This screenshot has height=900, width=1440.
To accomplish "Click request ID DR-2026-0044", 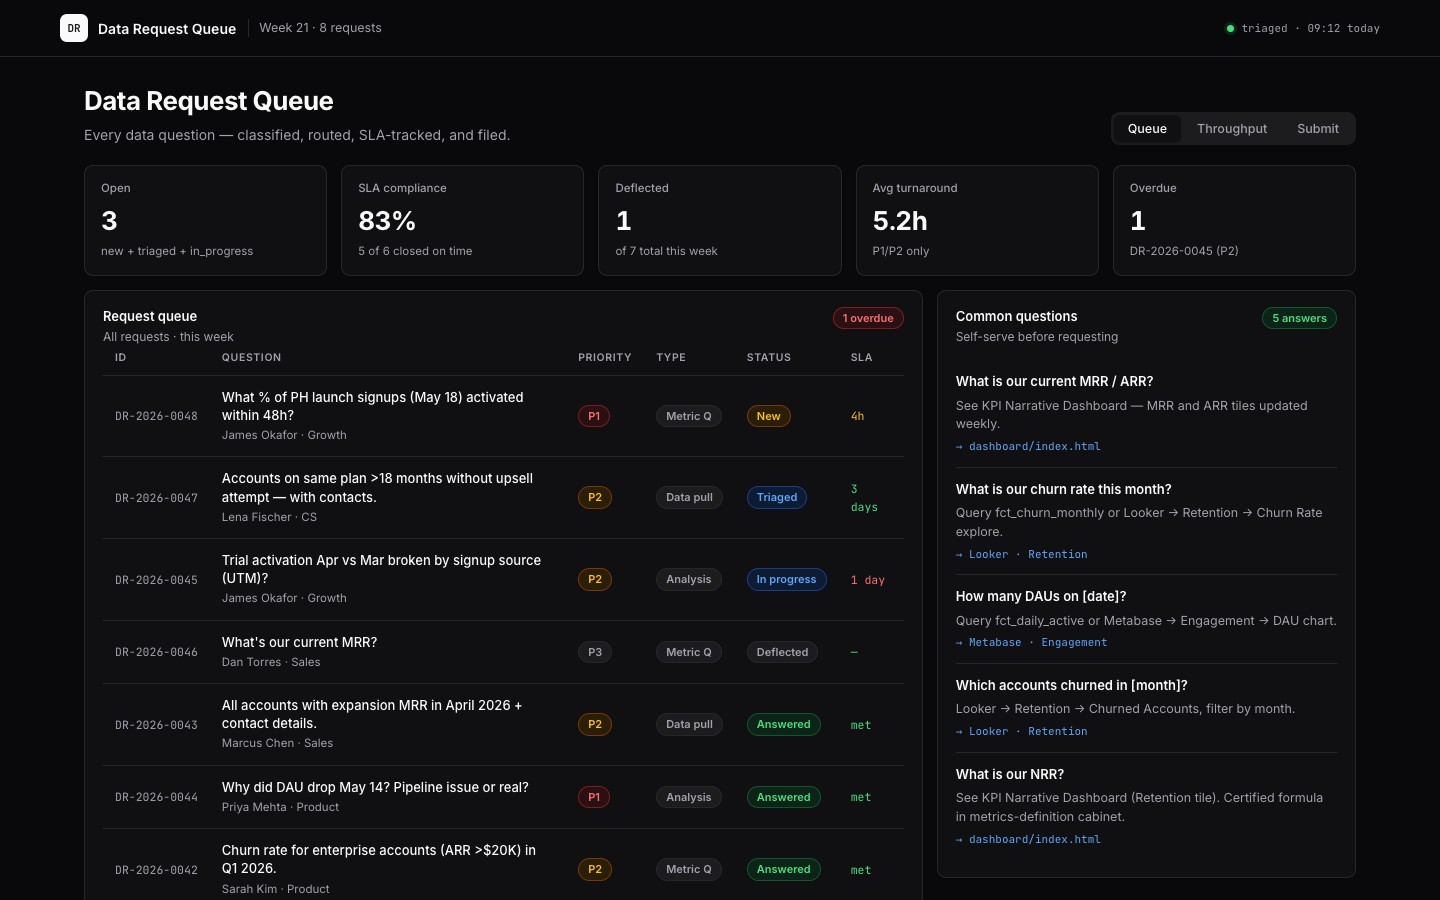I will [x=156, y=797].
